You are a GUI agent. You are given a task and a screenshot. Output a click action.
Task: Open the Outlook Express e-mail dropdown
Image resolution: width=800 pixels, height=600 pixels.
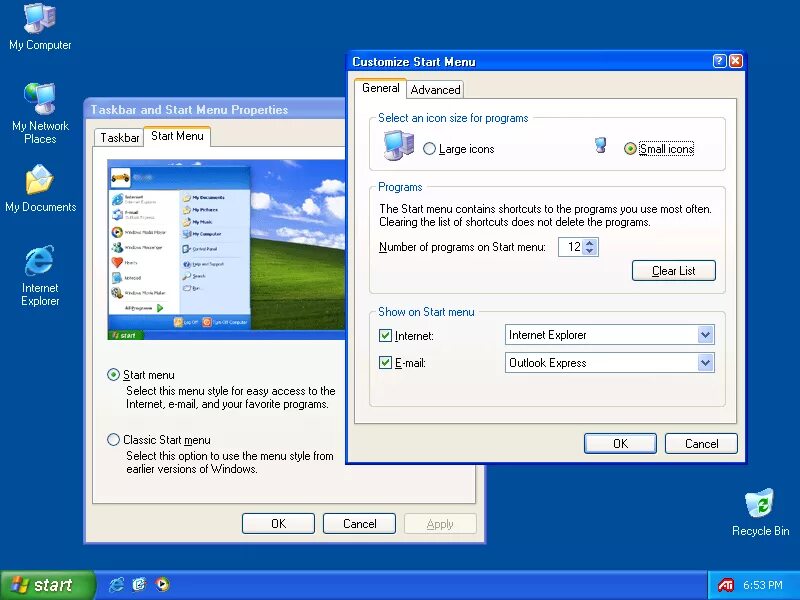click(707, 363)
